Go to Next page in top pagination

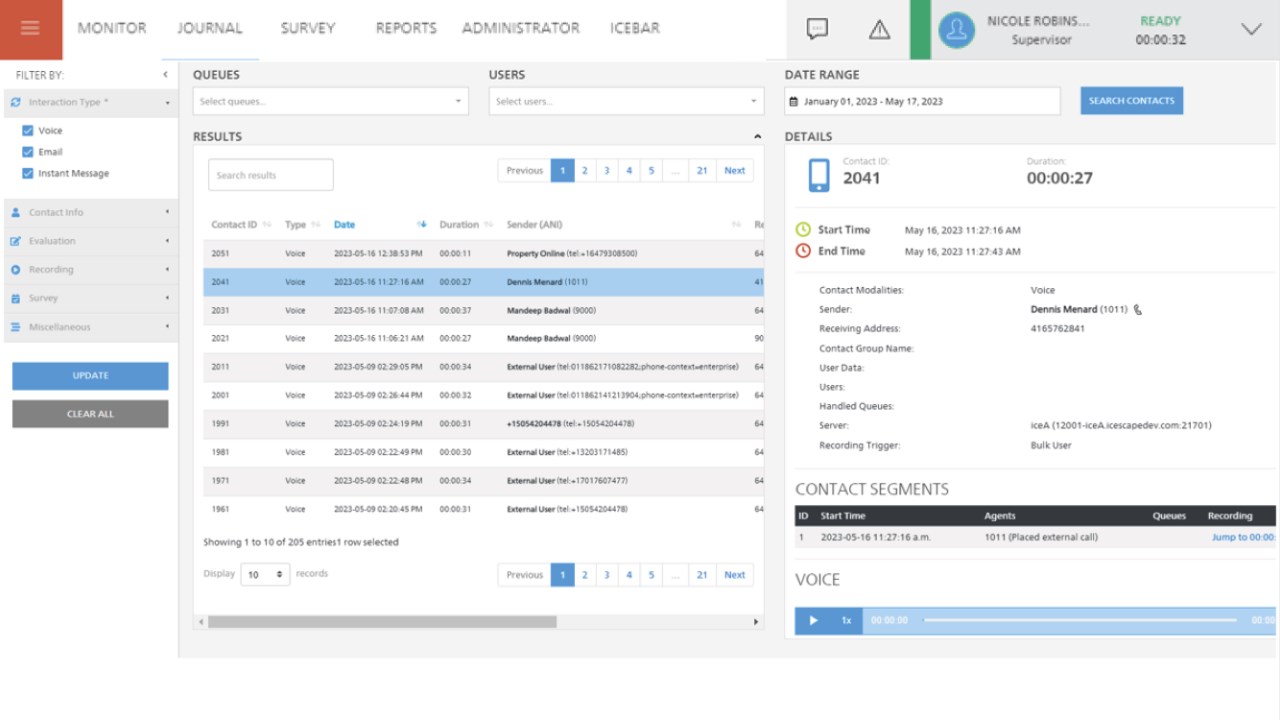[x=735, y=171]
